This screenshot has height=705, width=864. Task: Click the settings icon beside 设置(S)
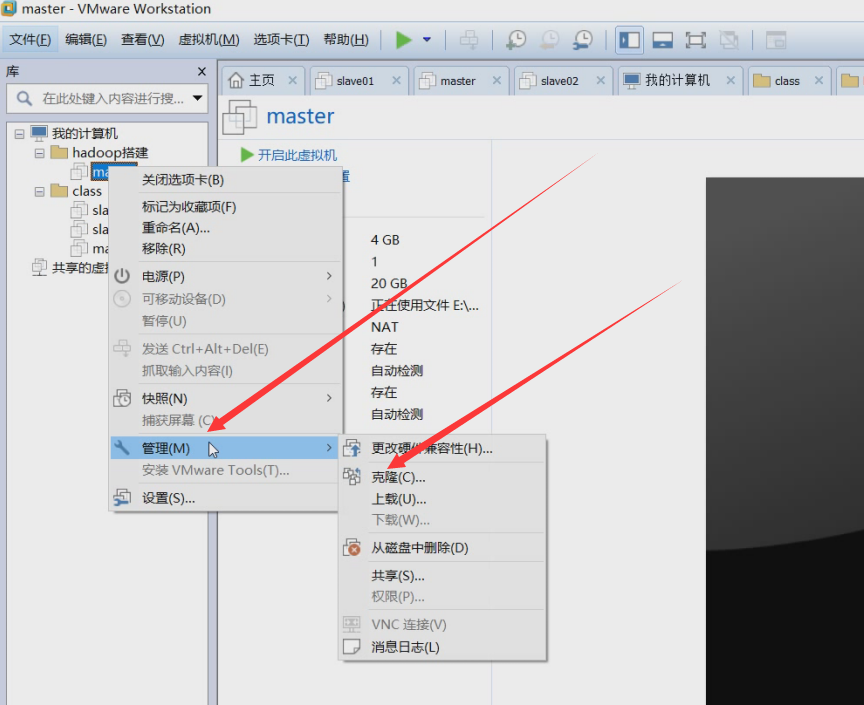point(122,498)
